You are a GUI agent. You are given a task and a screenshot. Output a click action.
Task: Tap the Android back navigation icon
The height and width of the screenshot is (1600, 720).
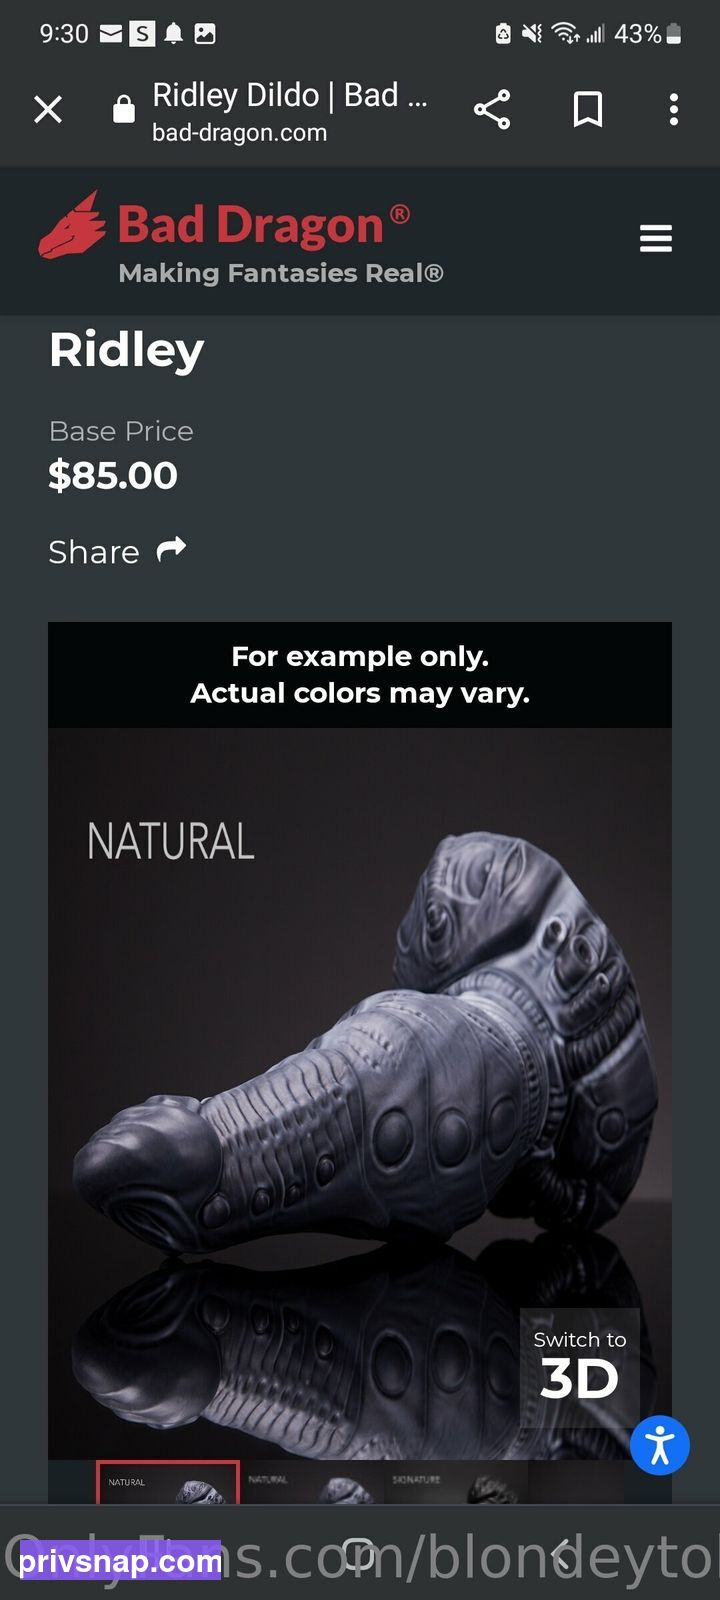(562, 1555)
